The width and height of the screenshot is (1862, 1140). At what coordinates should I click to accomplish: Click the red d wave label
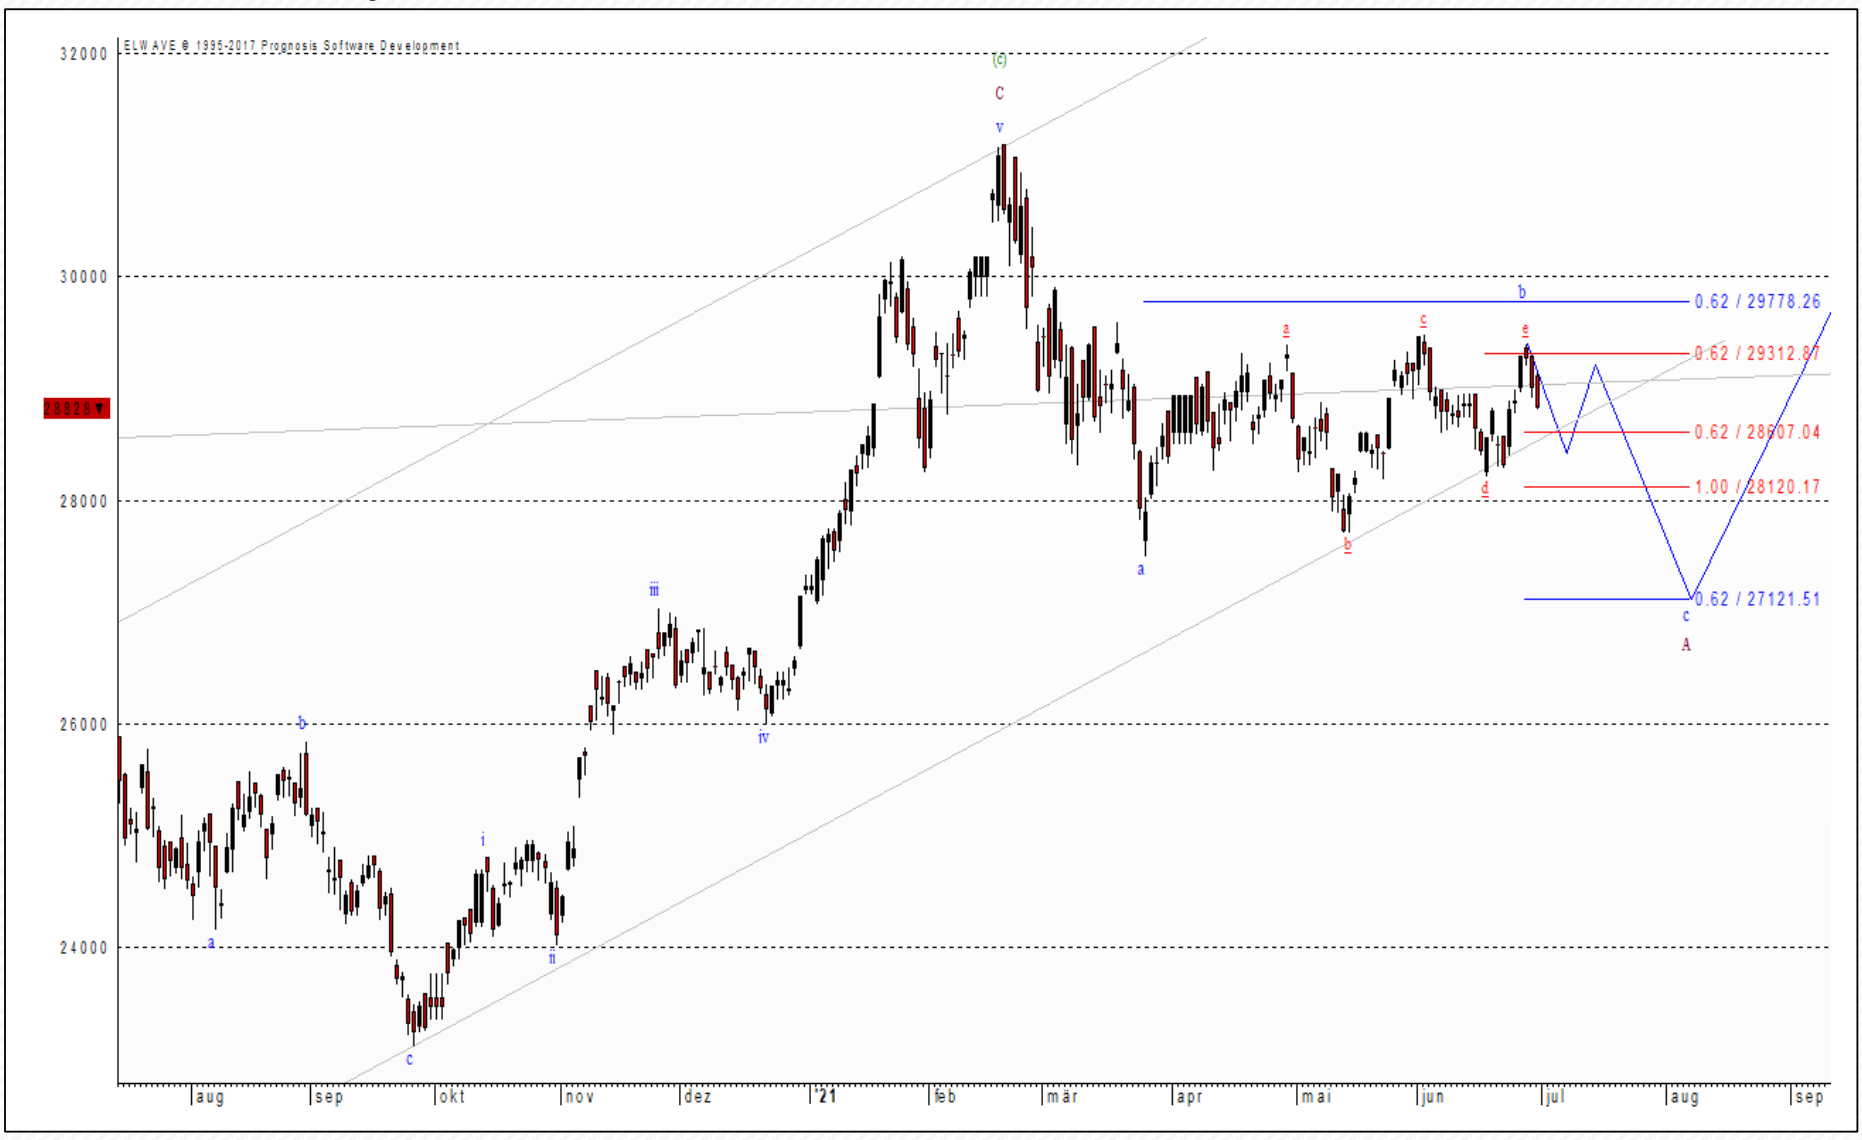pyautogui.click(x=1485, y=488)
